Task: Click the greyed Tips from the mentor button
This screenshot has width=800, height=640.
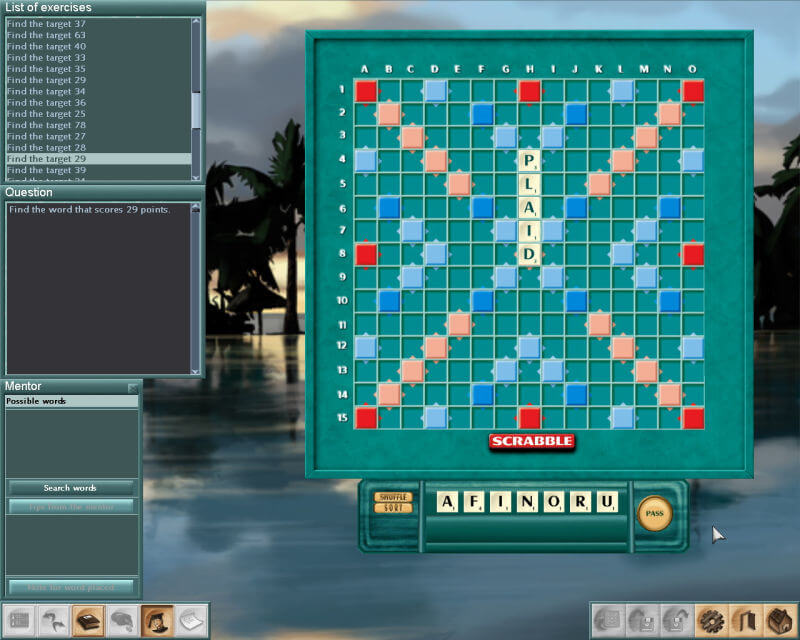Action: (x=70, y=507)
